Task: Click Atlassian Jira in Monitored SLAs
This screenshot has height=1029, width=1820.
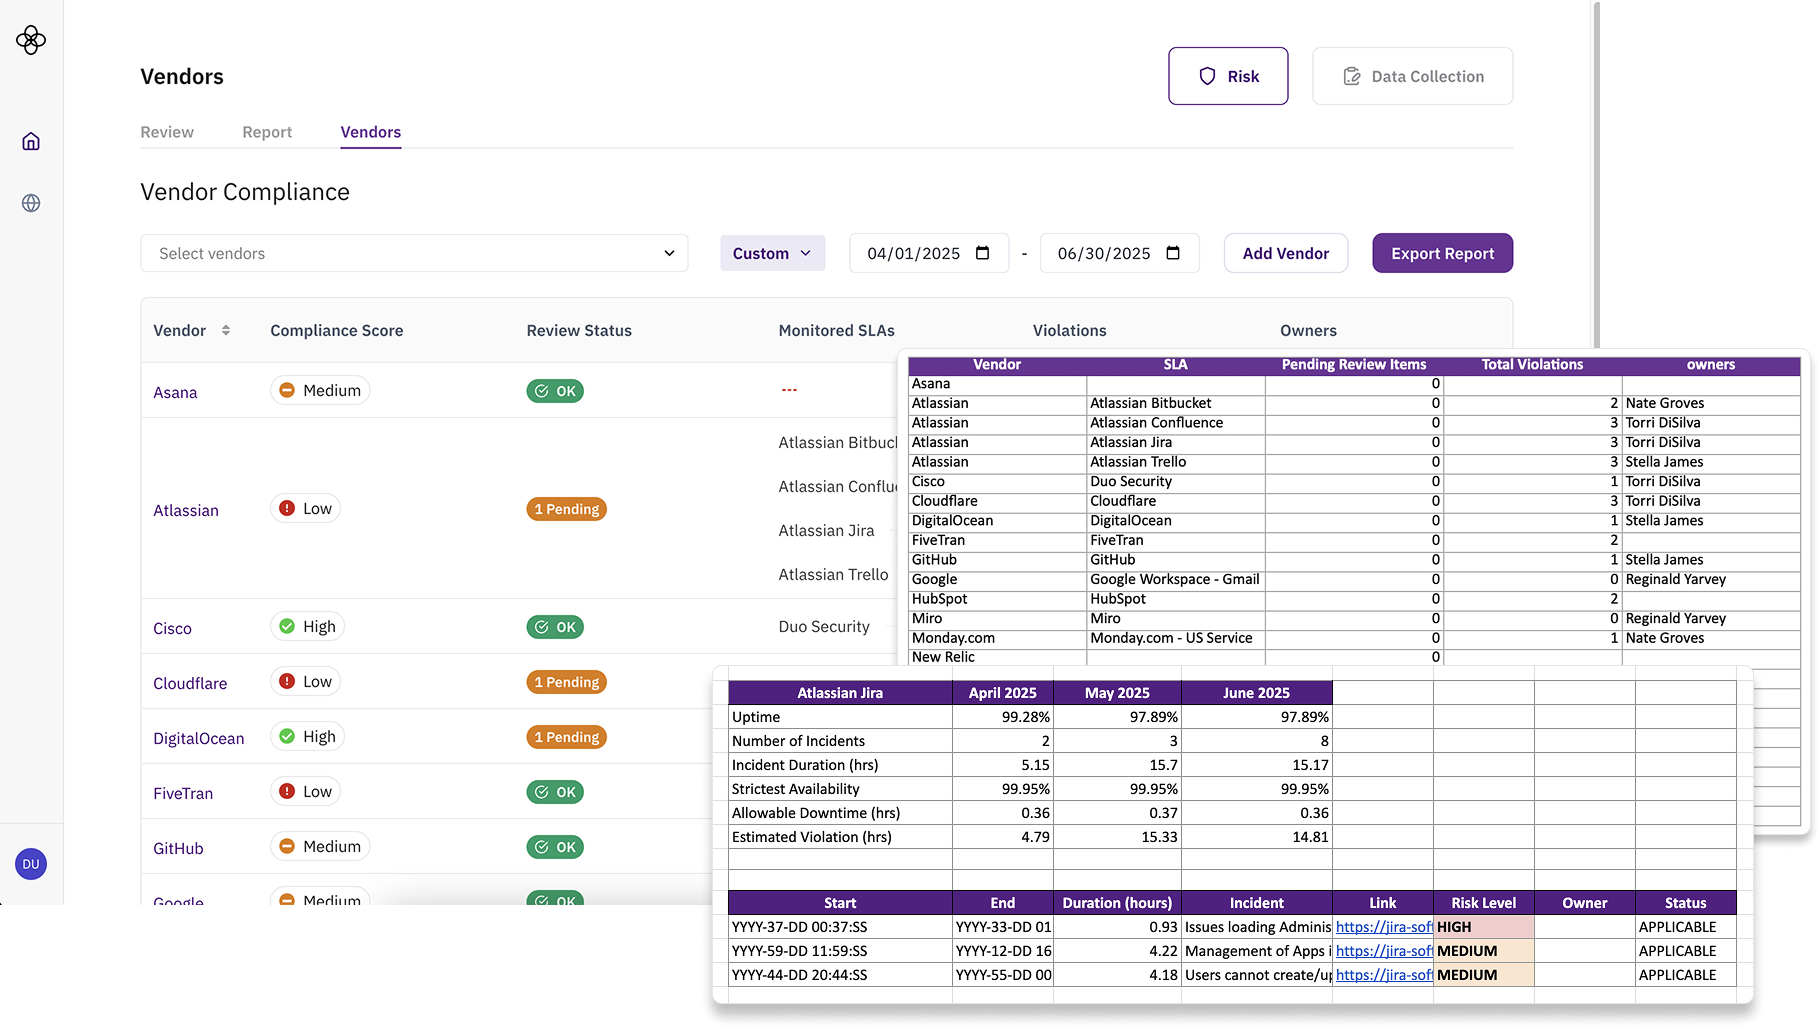Action: pyautogui.click(x=826, y=530)
